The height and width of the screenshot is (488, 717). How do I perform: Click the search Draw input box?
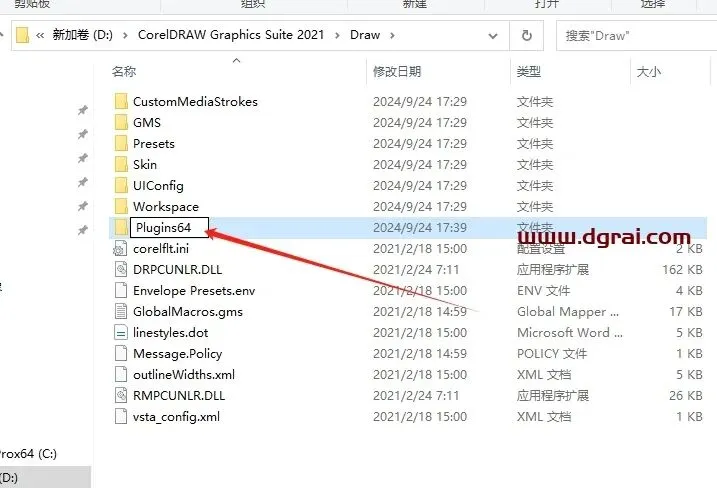pyautogui.click(x=637, y=36)
